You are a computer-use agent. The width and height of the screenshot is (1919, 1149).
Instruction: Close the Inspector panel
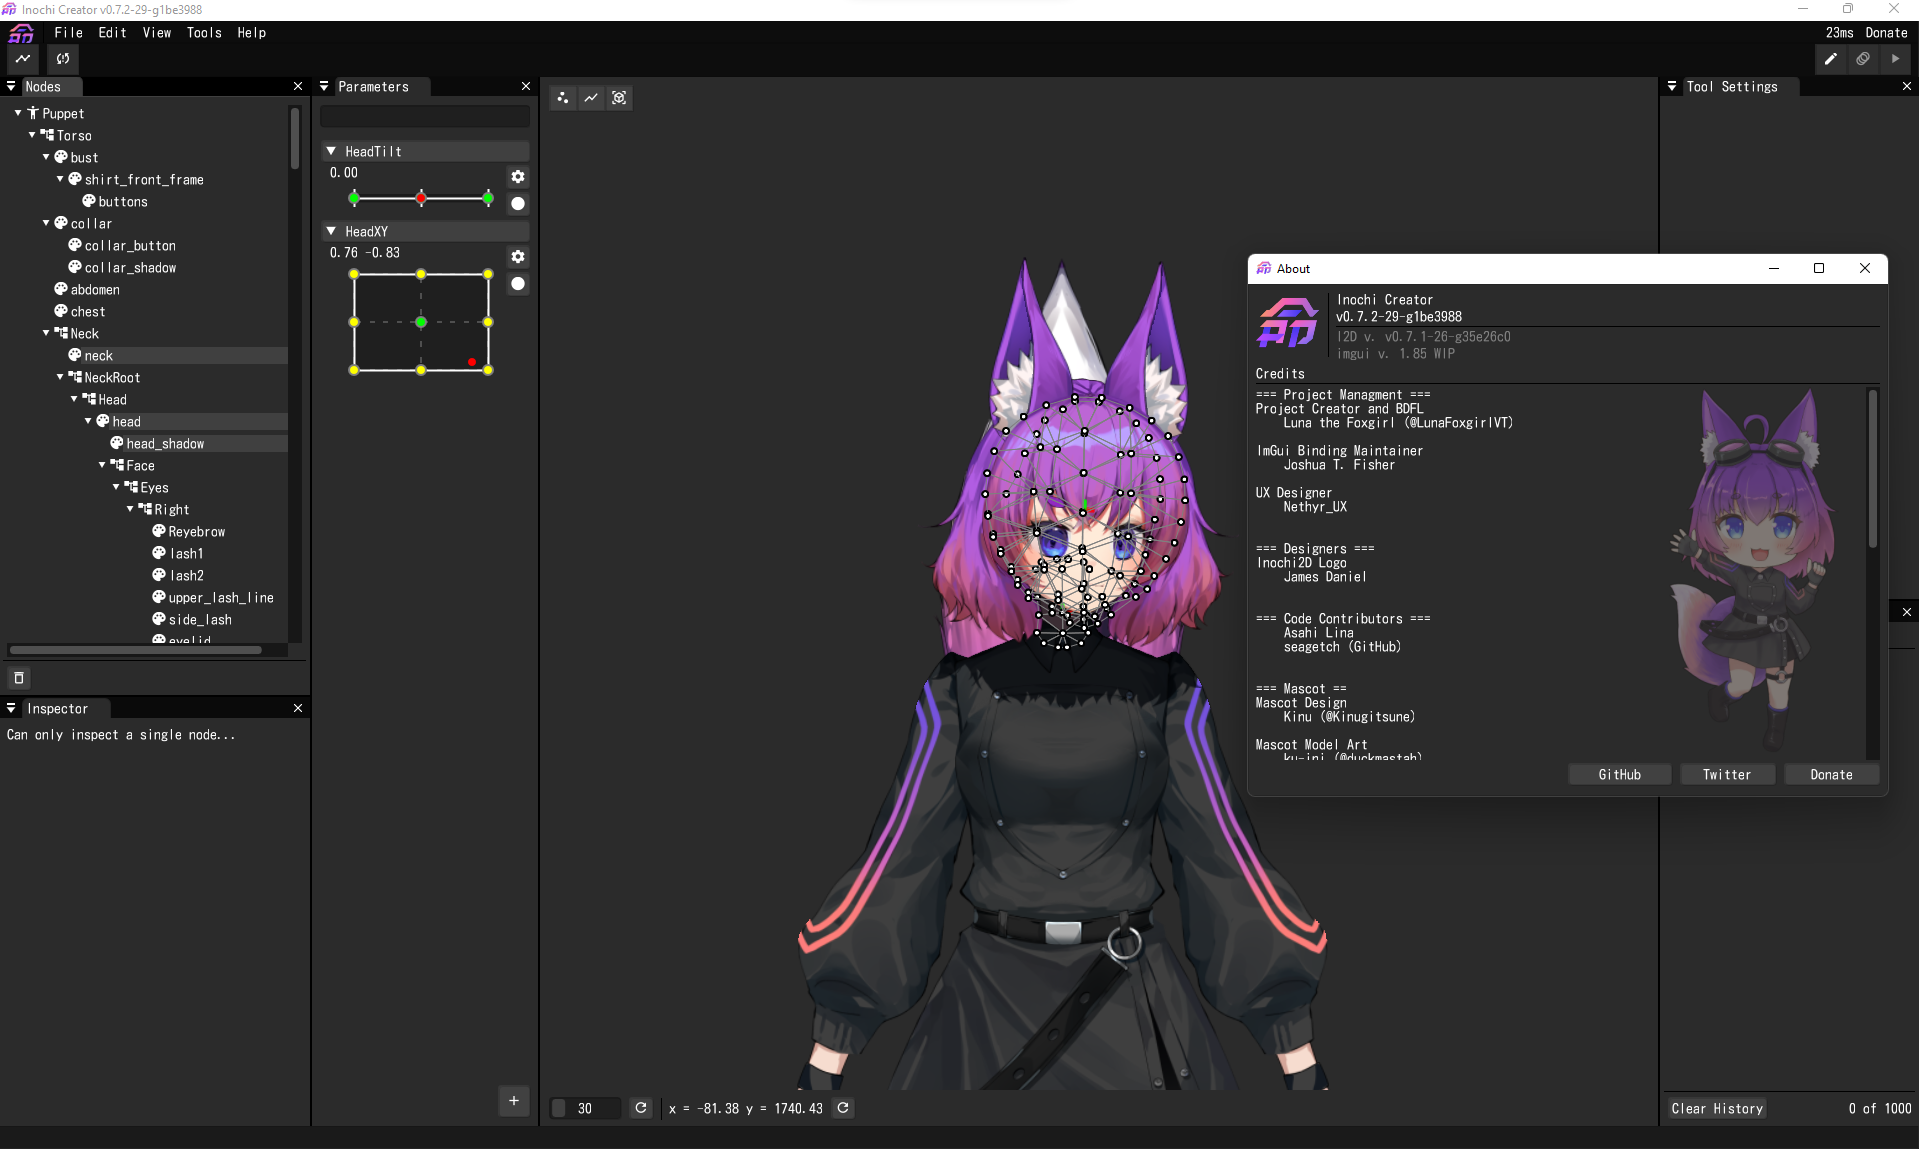point(298,709)
